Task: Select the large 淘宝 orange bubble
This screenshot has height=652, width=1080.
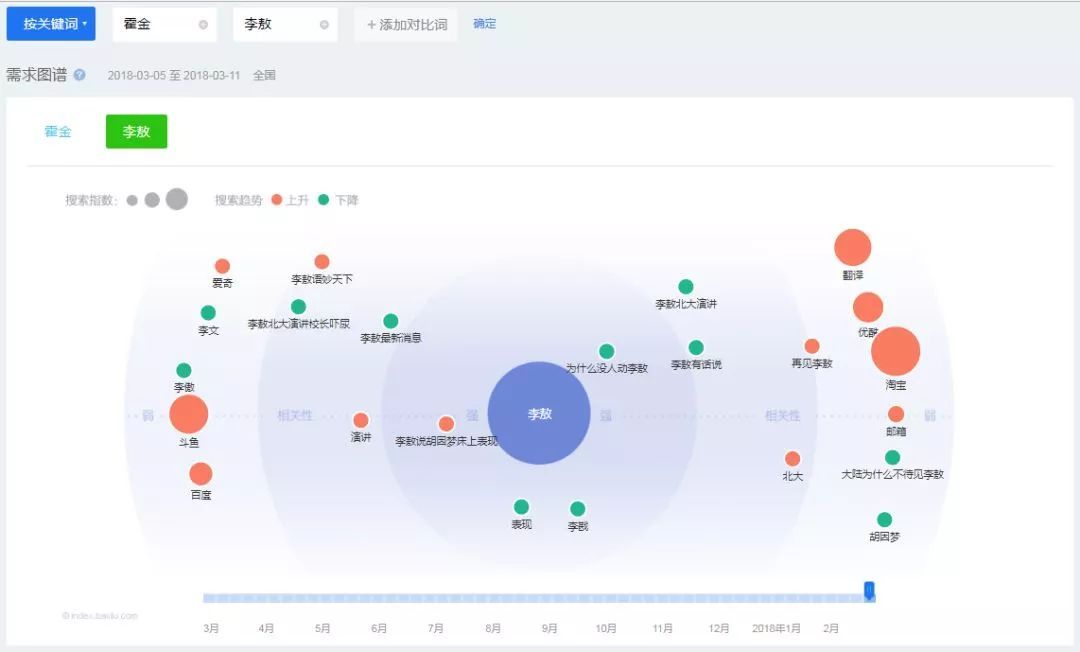Action: tap(895, 351)
